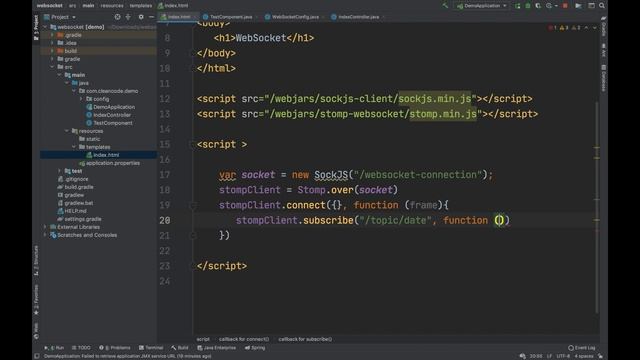
Task: Click Expand All icon in Project panel
Action: 128,17
